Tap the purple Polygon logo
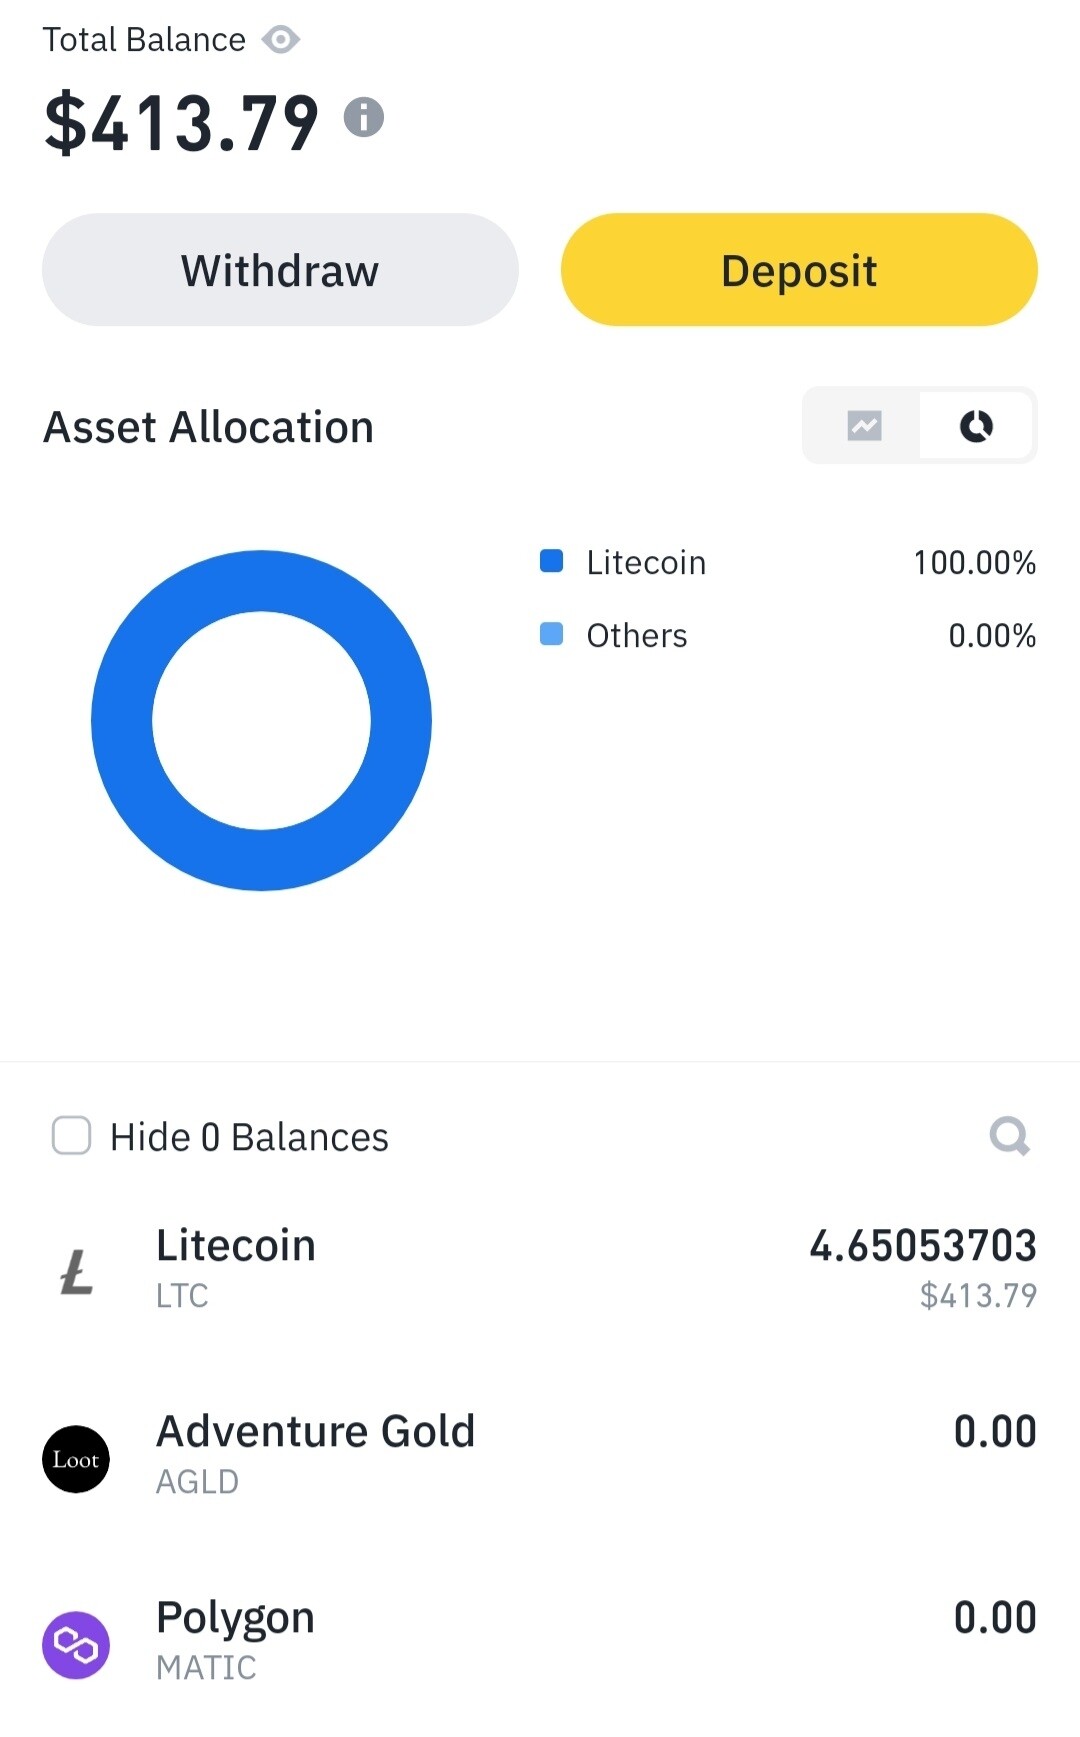This screenshot has height=1737, width=1080. (x=76, y=1645)
